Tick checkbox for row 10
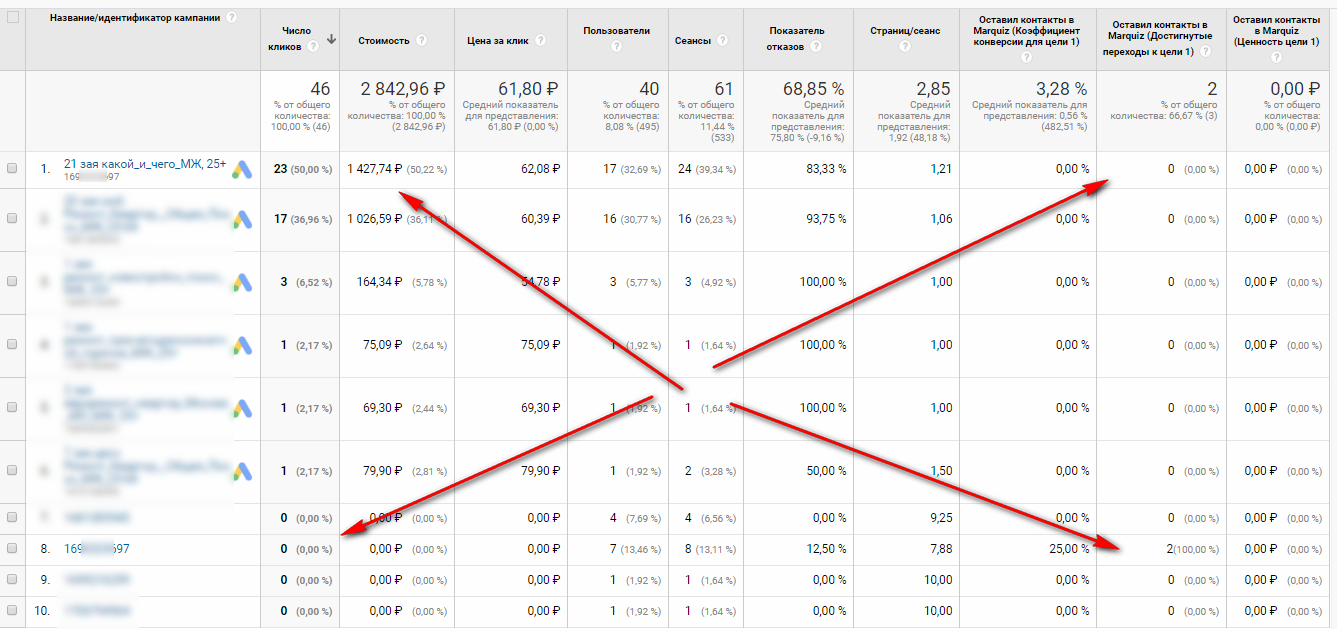 12,611
